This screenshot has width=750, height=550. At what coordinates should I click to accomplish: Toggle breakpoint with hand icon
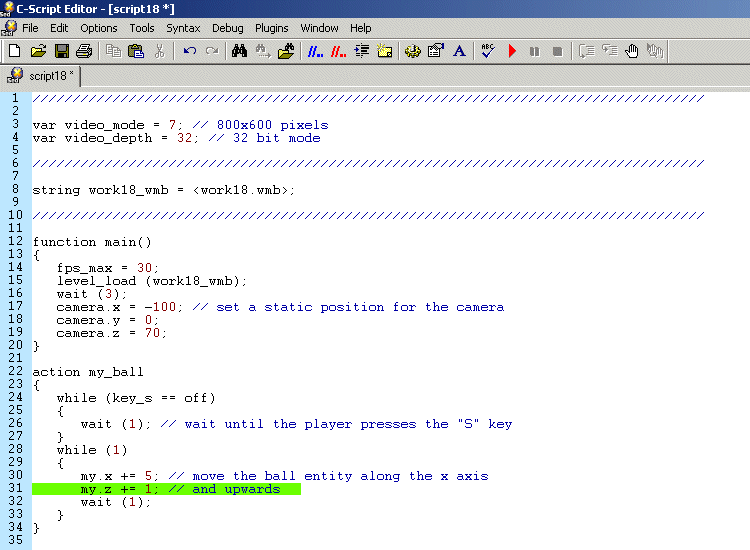[x=632, y=50]
